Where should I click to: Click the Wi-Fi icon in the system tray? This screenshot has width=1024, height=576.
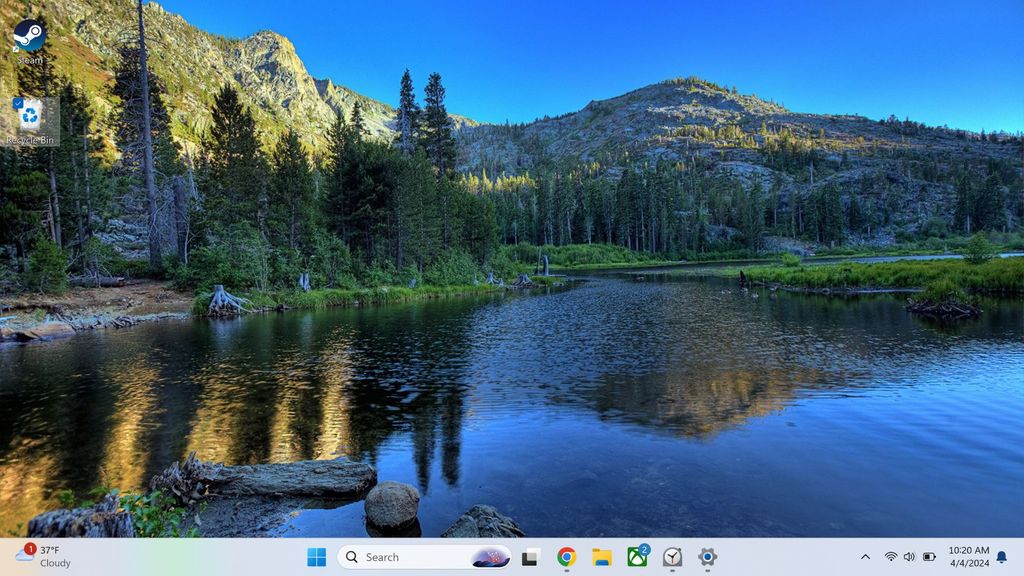891,557
